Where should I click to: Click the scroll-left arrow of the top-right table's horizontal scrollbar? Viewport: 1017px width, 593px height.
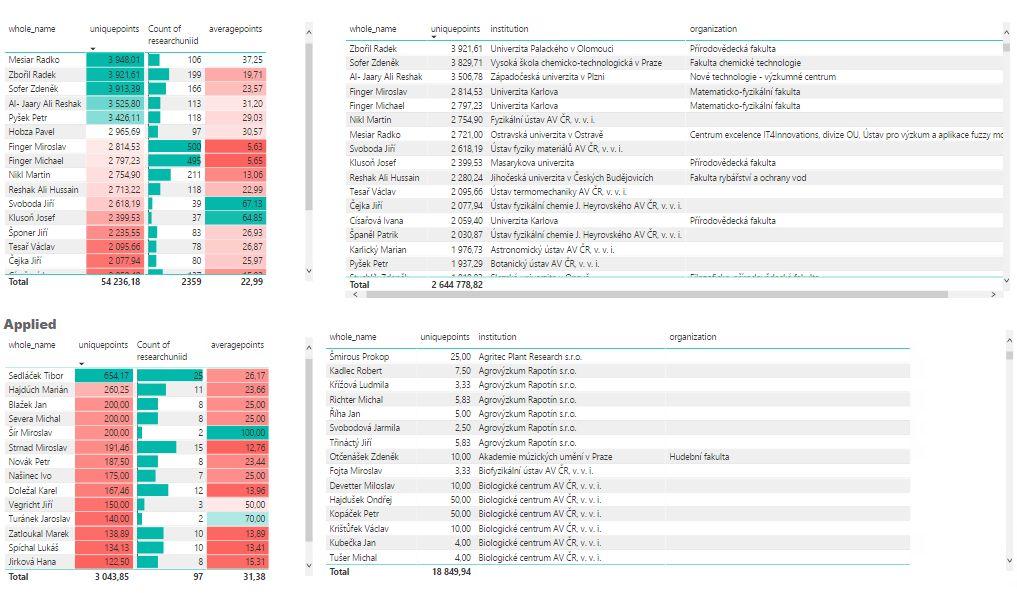[x=352, y=294]
